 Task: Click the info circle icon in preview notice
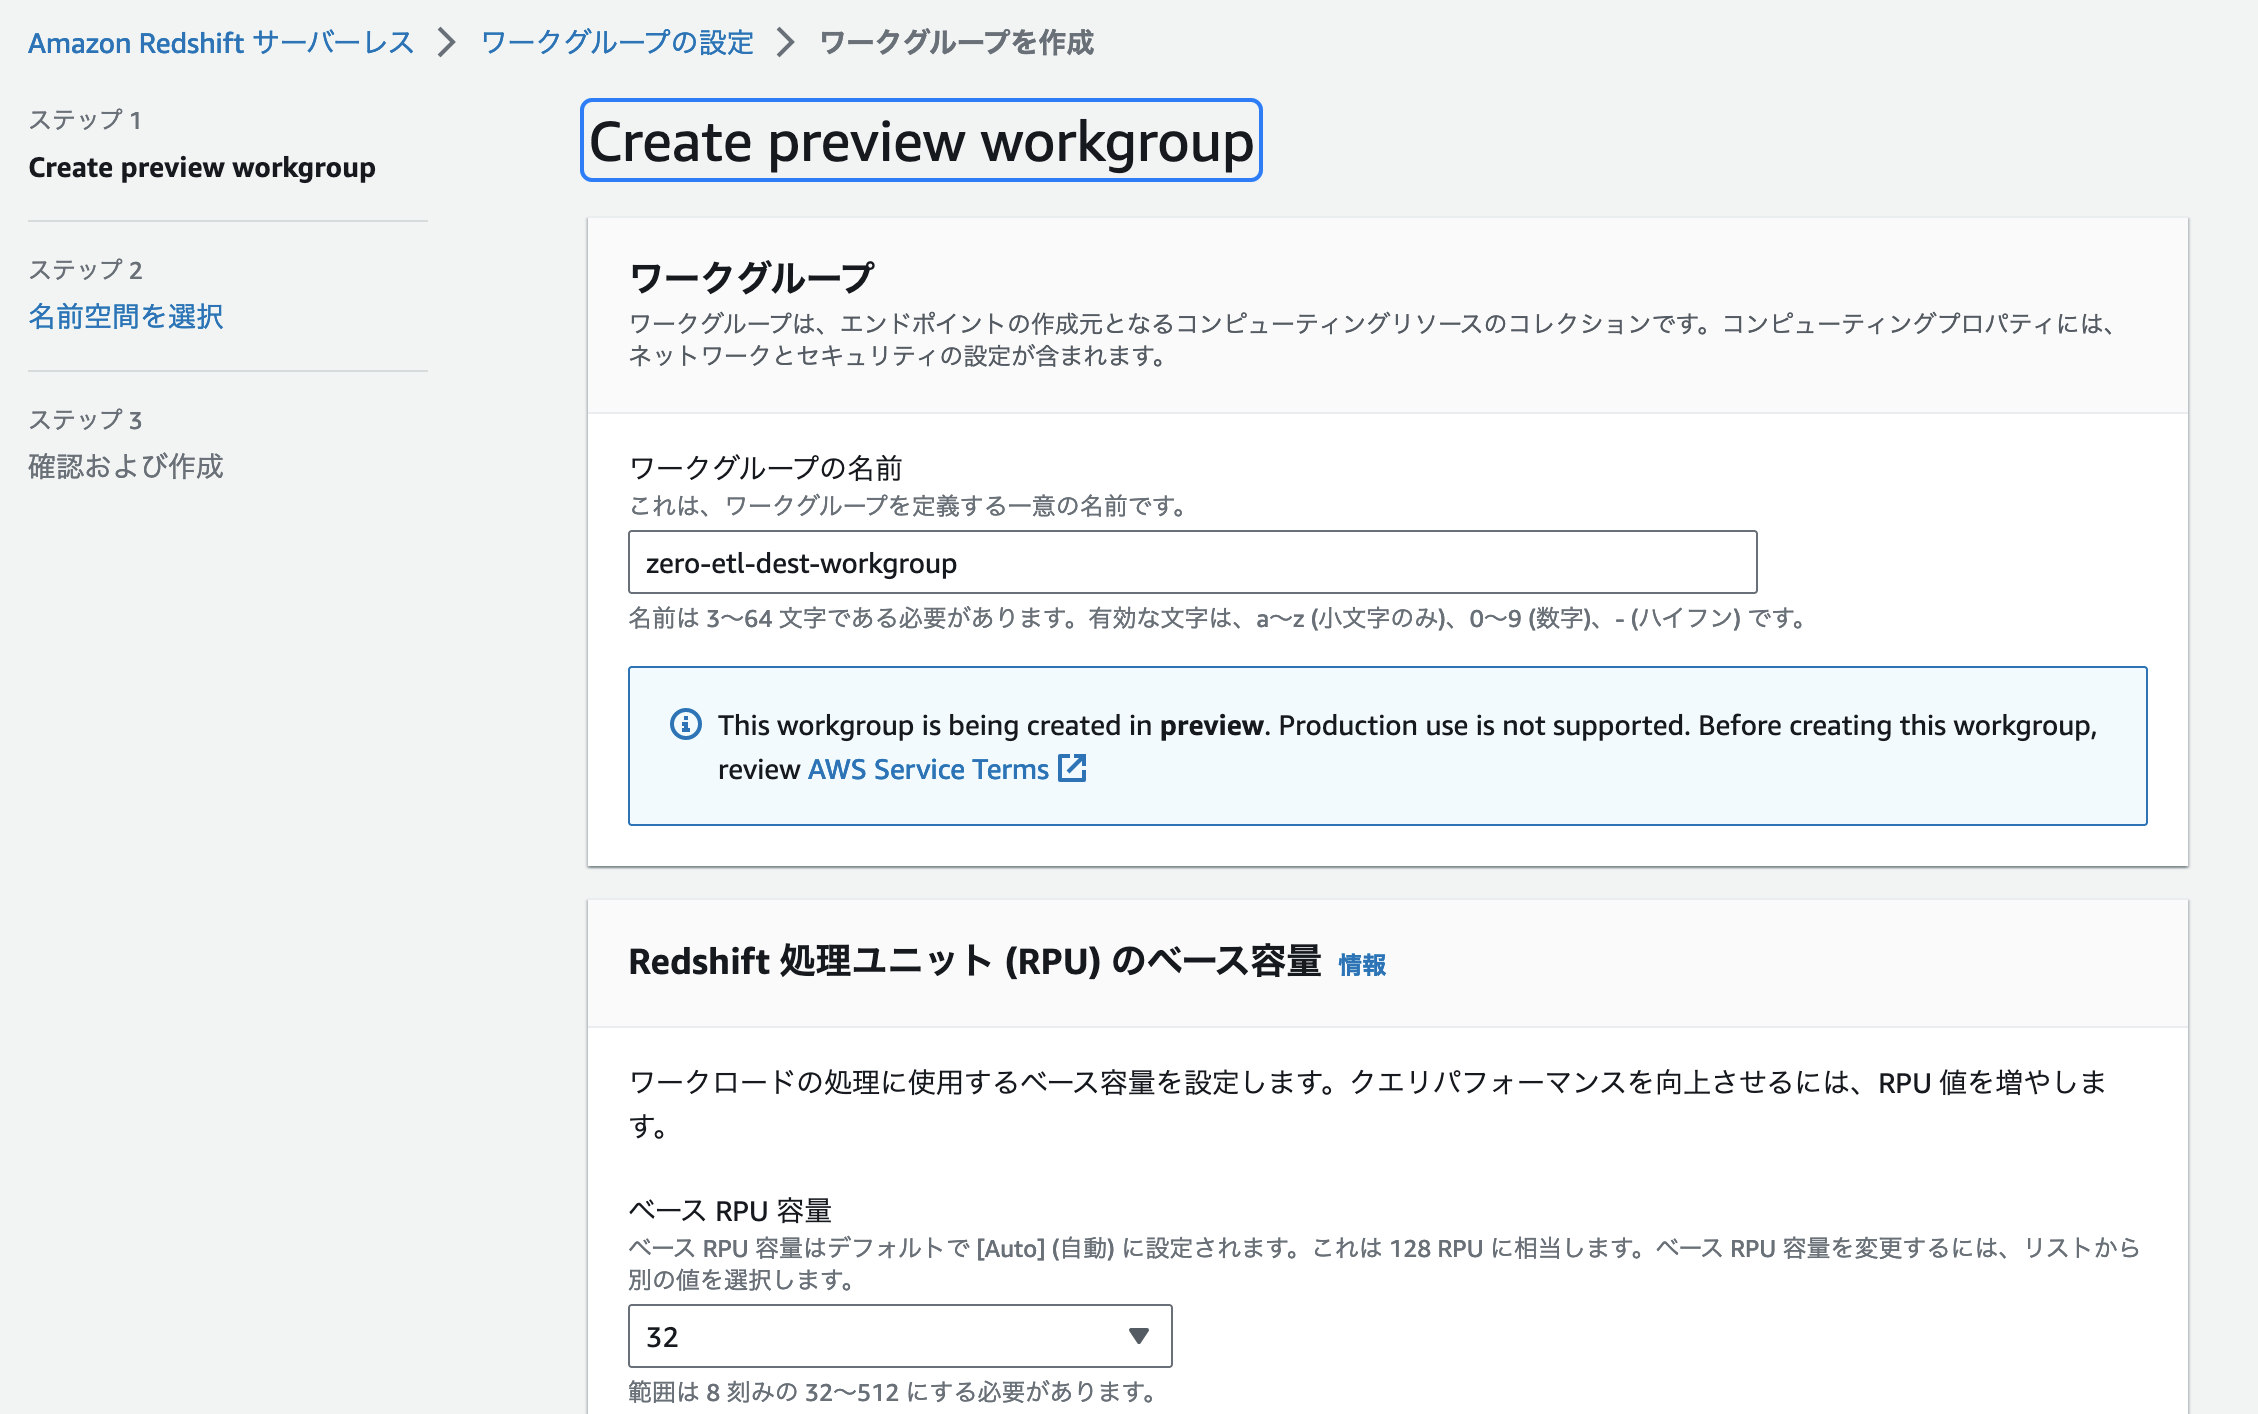click(x=685, y=724)
